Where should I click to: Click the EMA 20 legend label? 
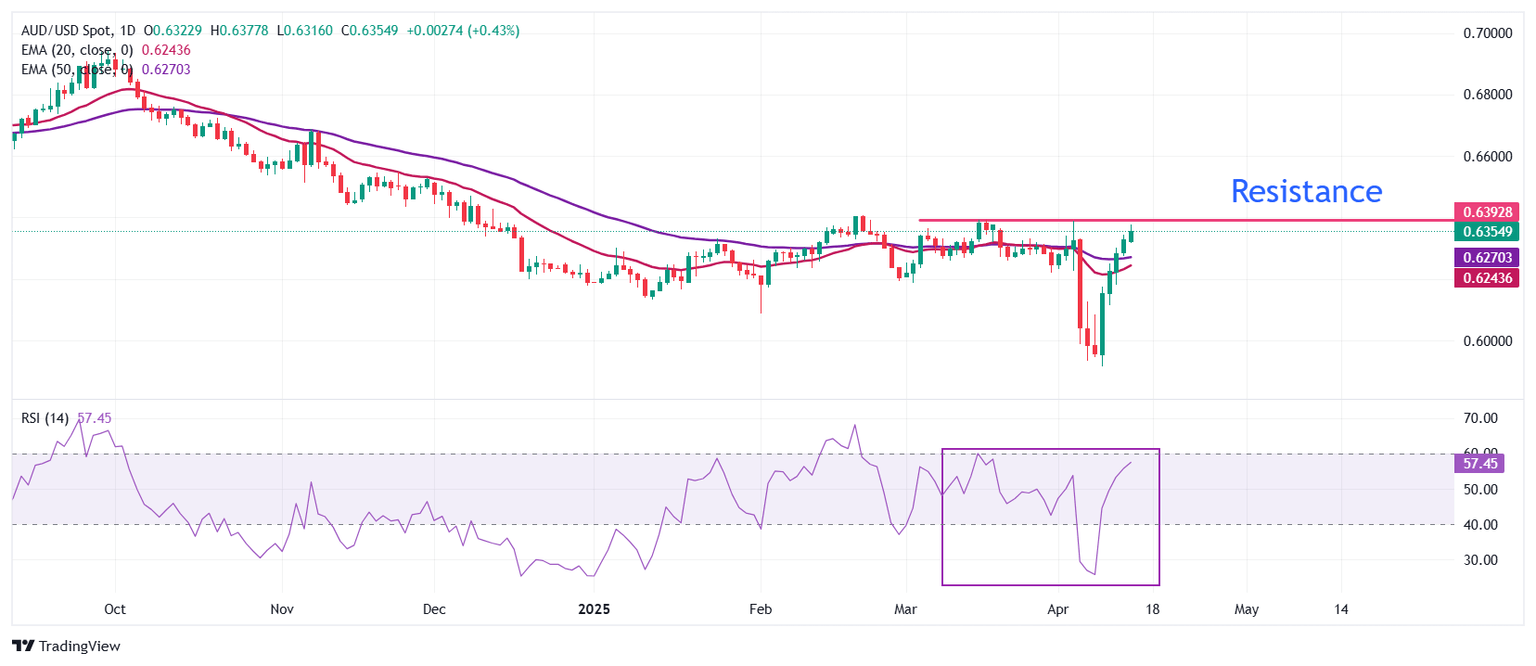point(77,50)
